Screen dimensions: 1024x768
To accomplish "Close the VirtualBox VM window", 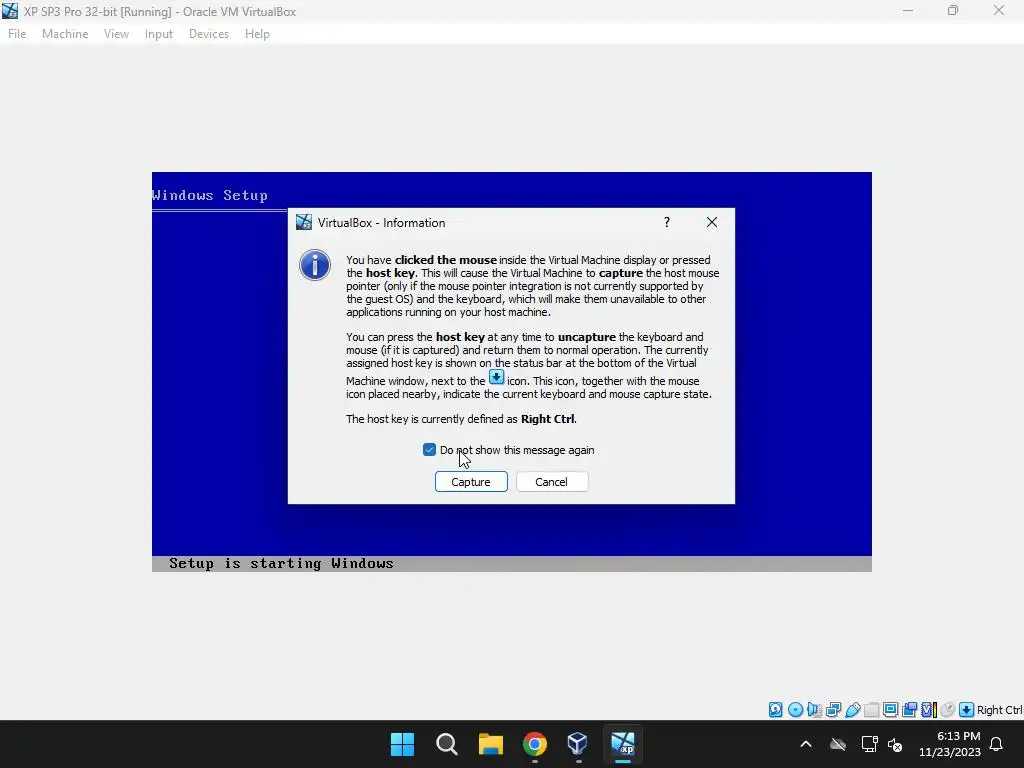I will [x=999, y=11].
